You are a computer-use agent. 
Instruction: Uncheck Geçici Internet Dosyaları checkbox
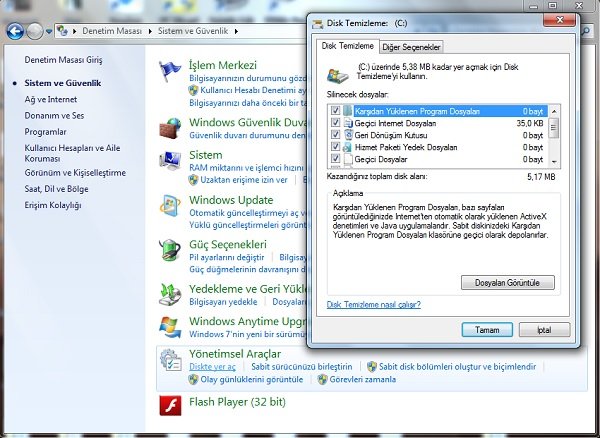pos(336,123)
